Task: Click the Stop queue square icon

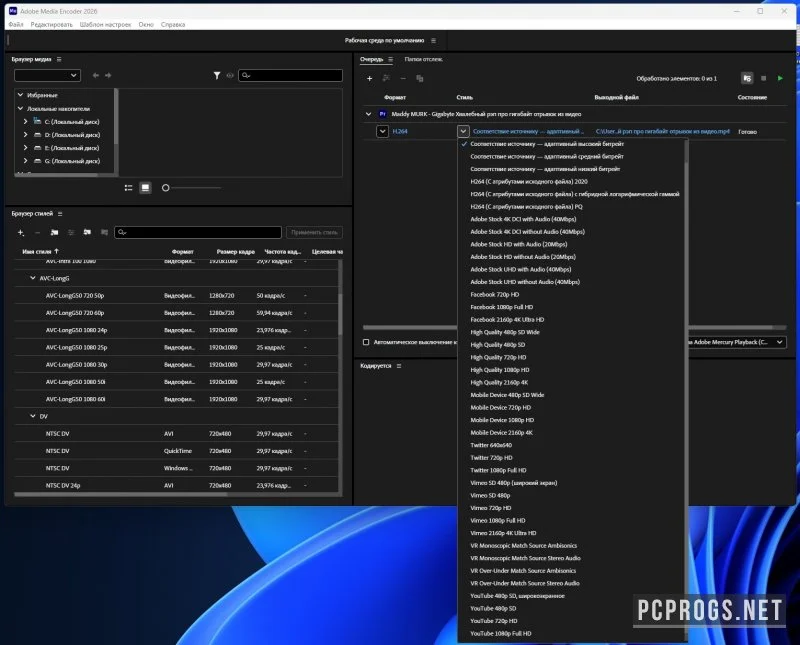Action: pyautogui.click(x=764, y=79)
